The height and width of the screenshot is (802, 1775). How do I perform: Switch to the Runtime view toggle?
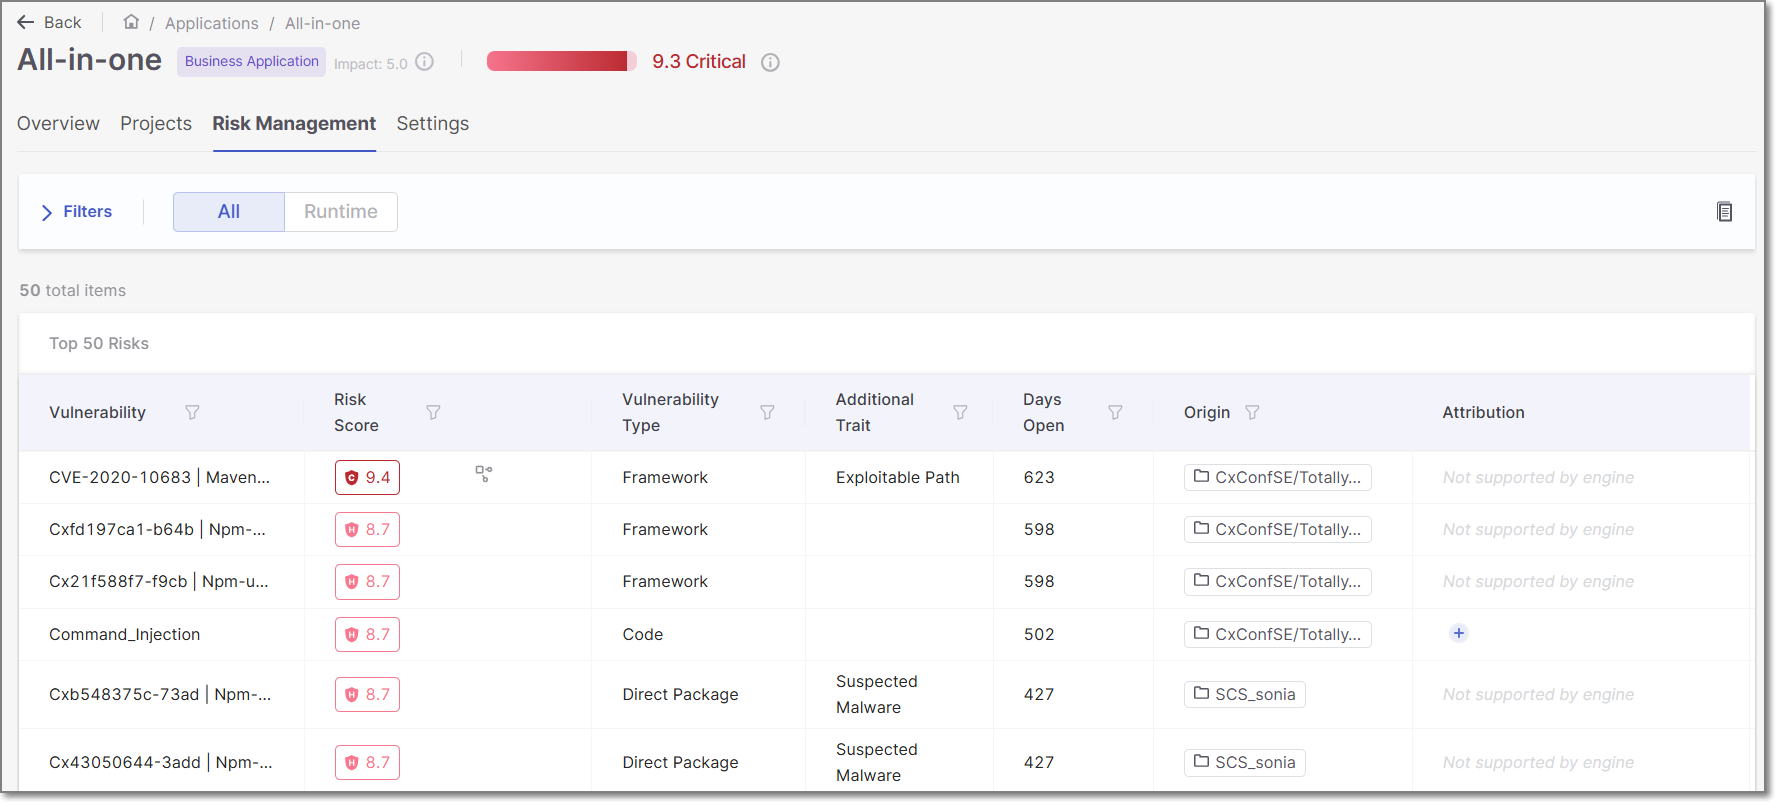pyautogui.click(x=341, y=212)
